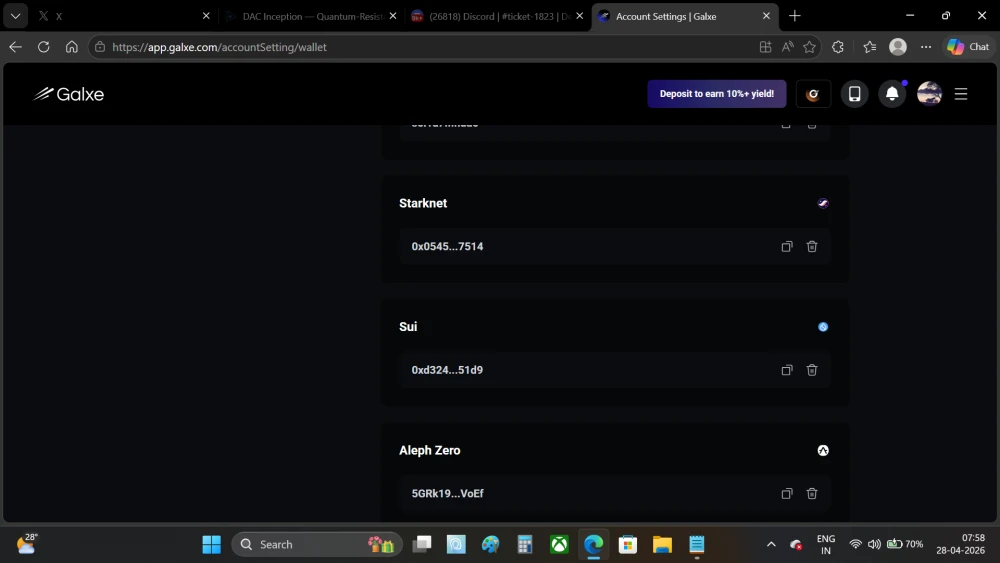Delete the Aleph Zero wallet 5GRk19...VoEf
Screen dimensions: 1000x563
coord(812,494)
